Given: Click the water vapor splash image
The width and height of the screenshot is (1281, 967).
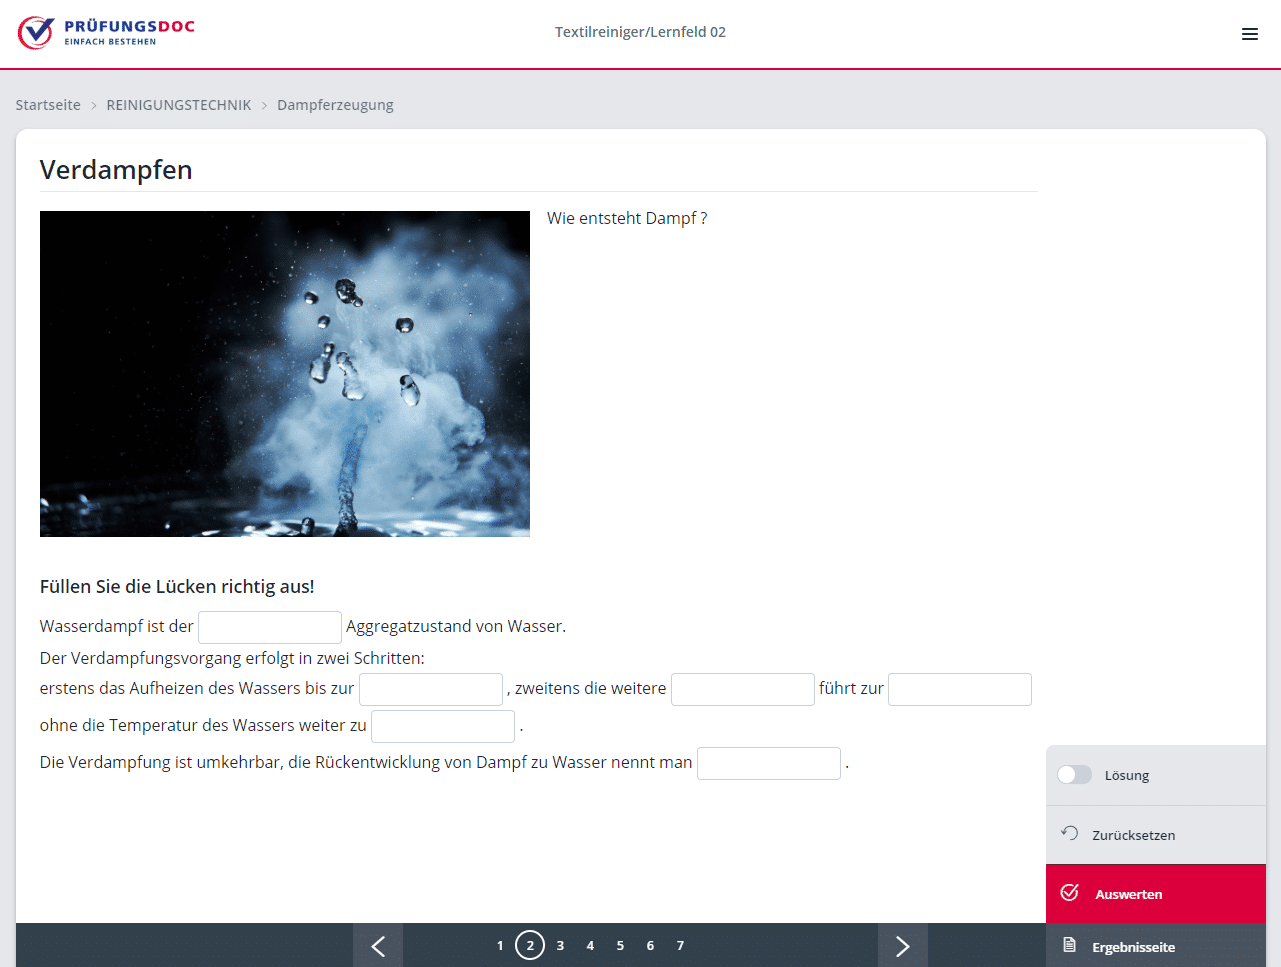Looking at the screenshot, I should tap(285, 374).
